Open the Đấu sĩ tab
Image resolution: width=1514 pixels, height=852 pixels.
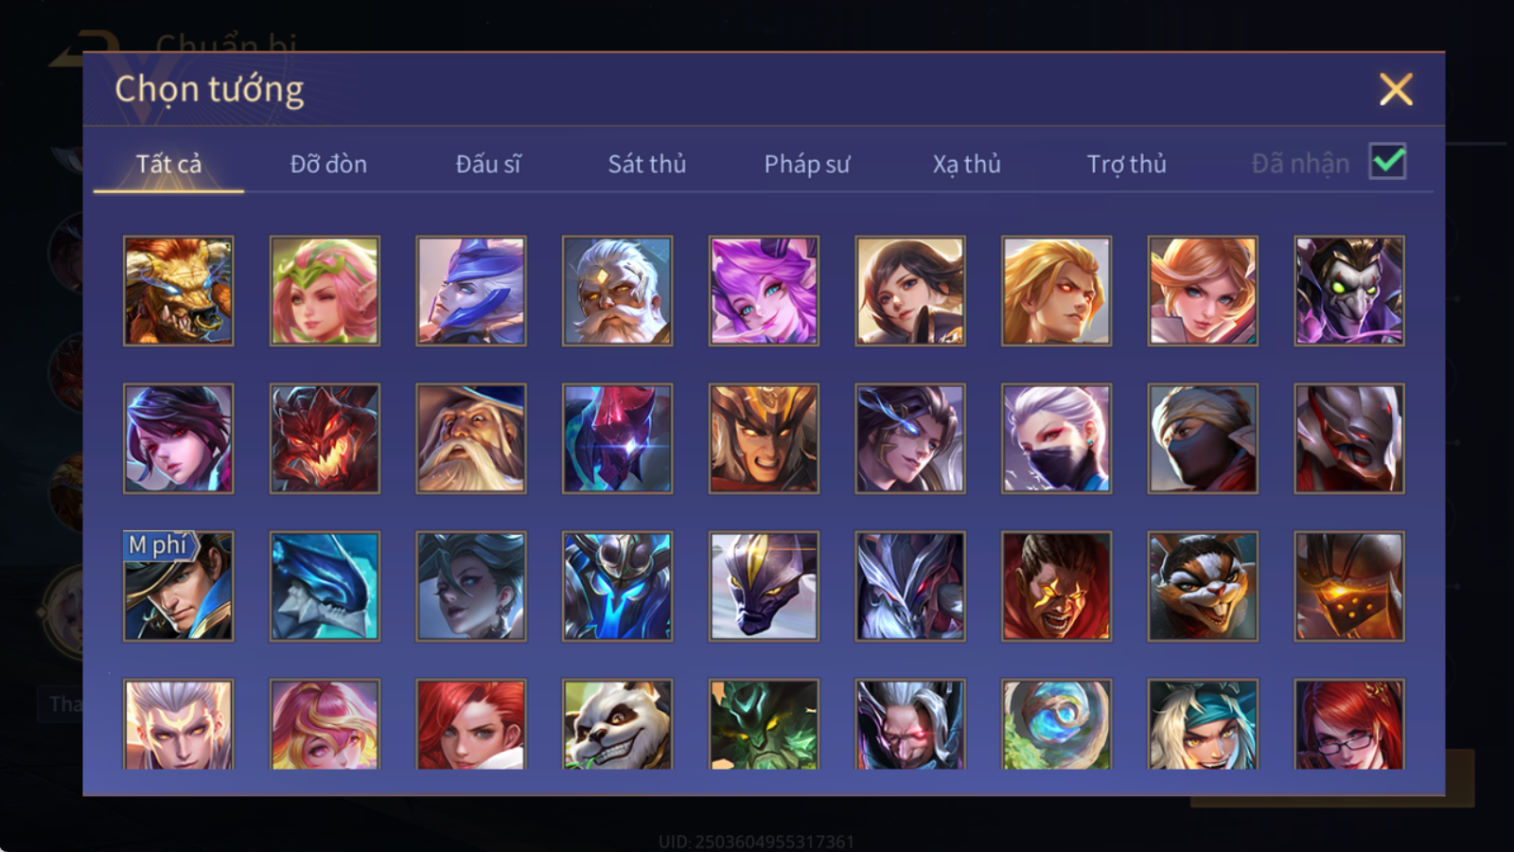click(488, 164)
